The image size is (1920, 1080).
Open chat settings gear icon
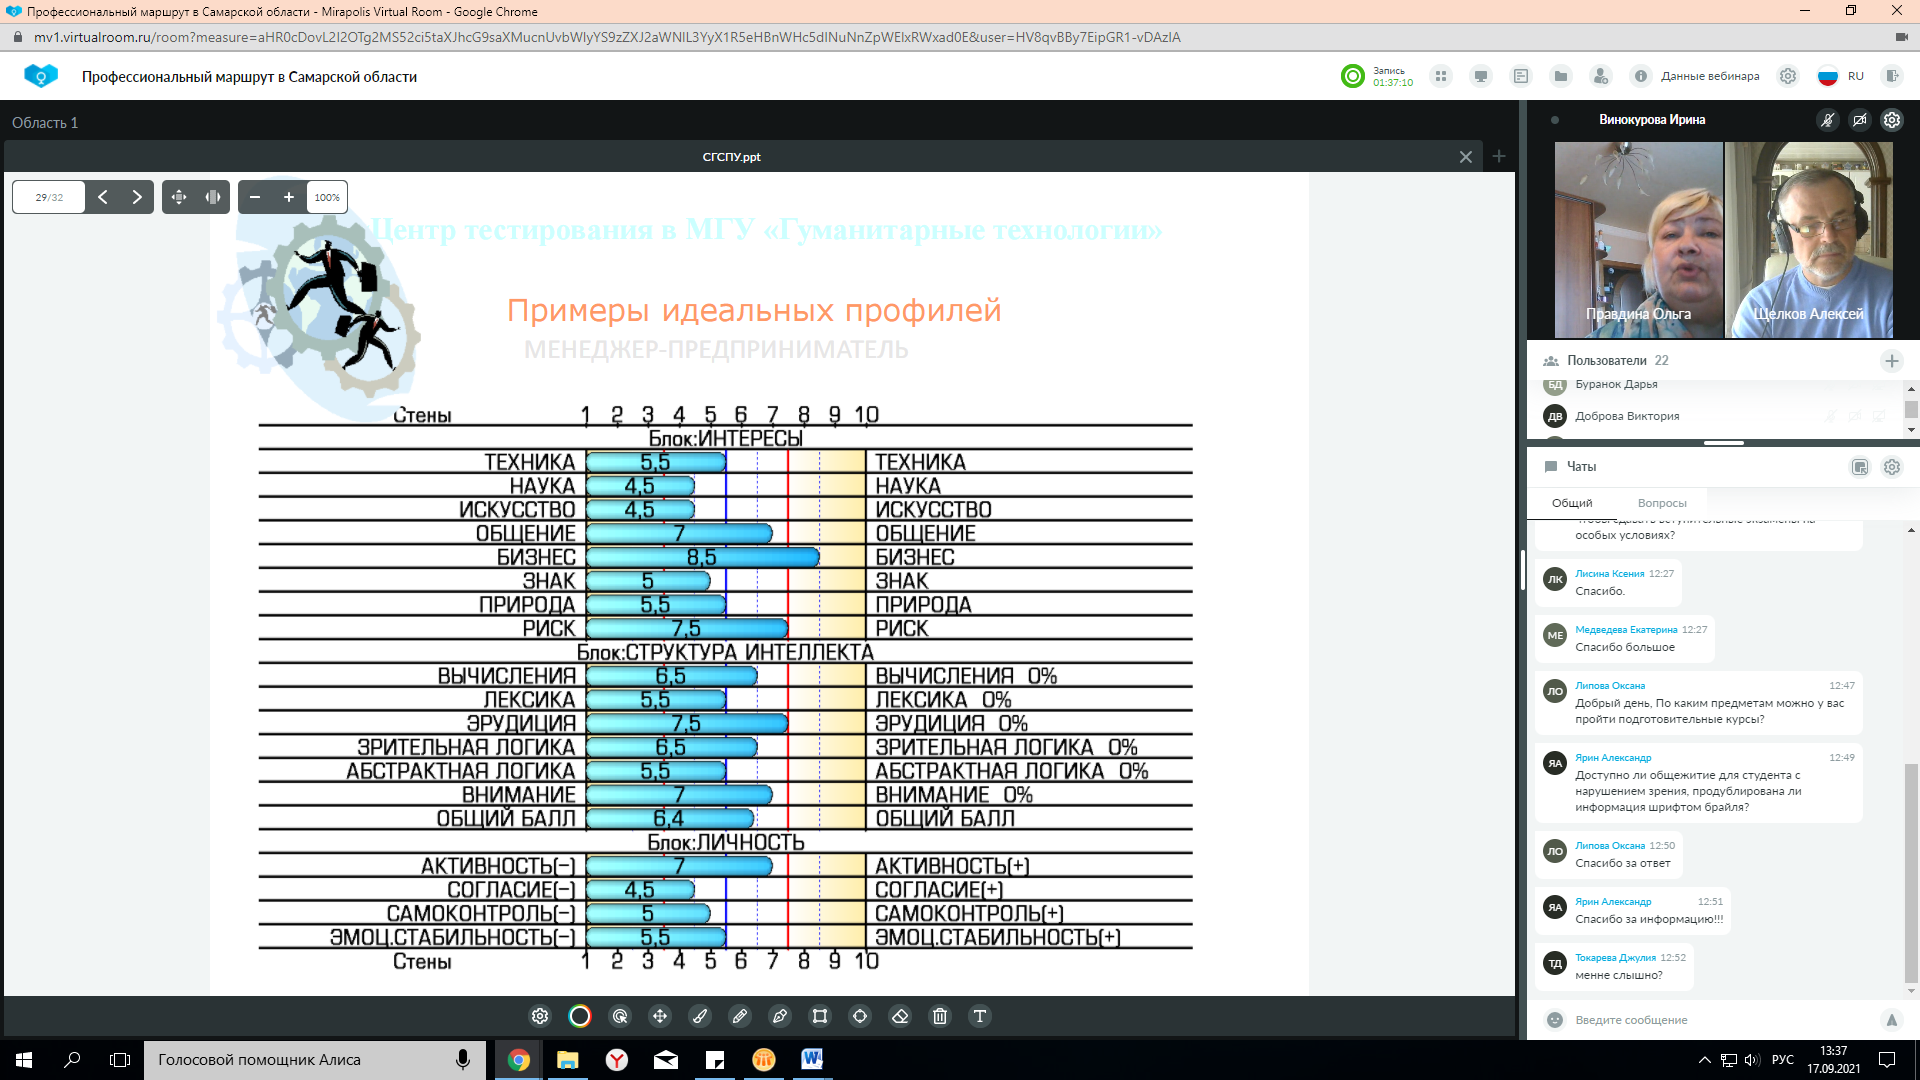(x=1892, y=467)
